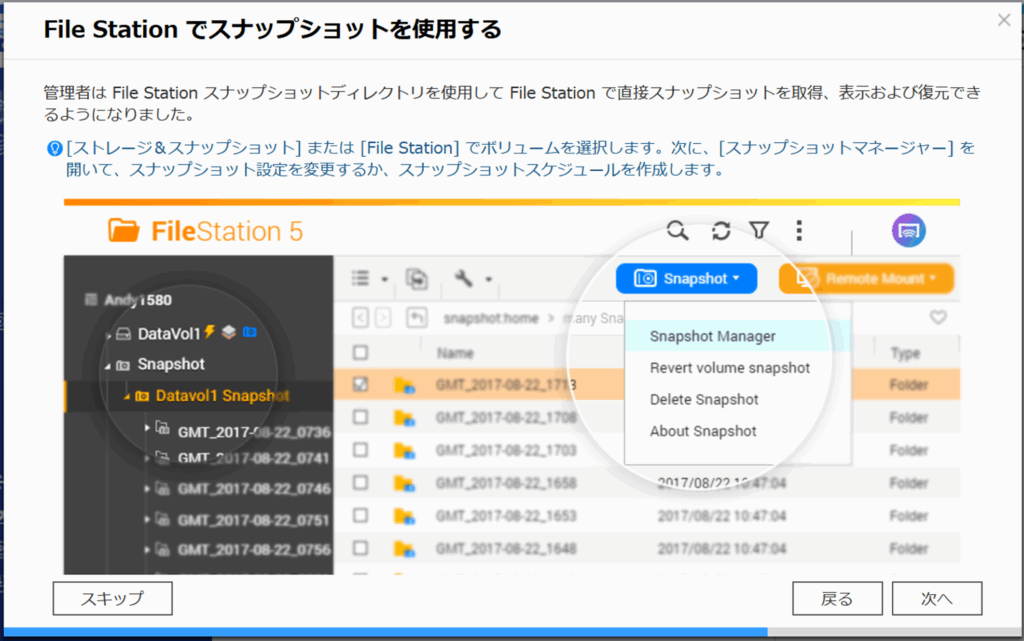Click the blue progress bar at bottom

tap(400, 633)
